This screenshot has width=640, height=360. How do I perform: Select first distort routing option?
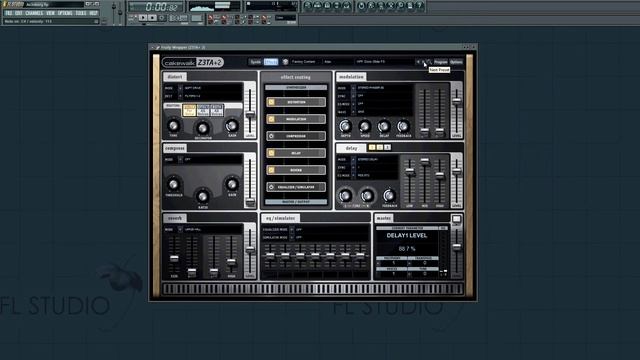click(x=189, y=110)
